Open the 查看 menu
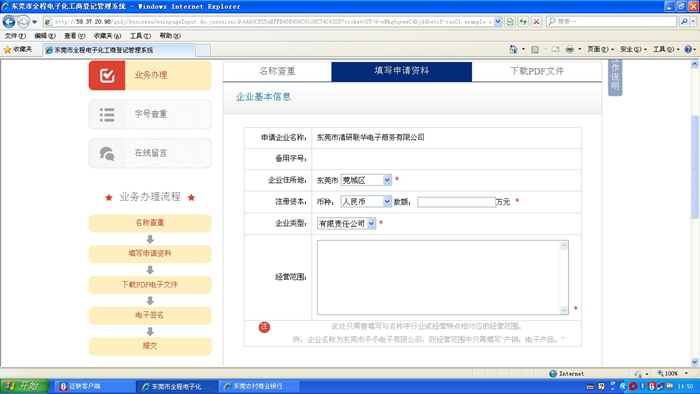This screenshot has height=394, width=700. (x=75, y=36)
